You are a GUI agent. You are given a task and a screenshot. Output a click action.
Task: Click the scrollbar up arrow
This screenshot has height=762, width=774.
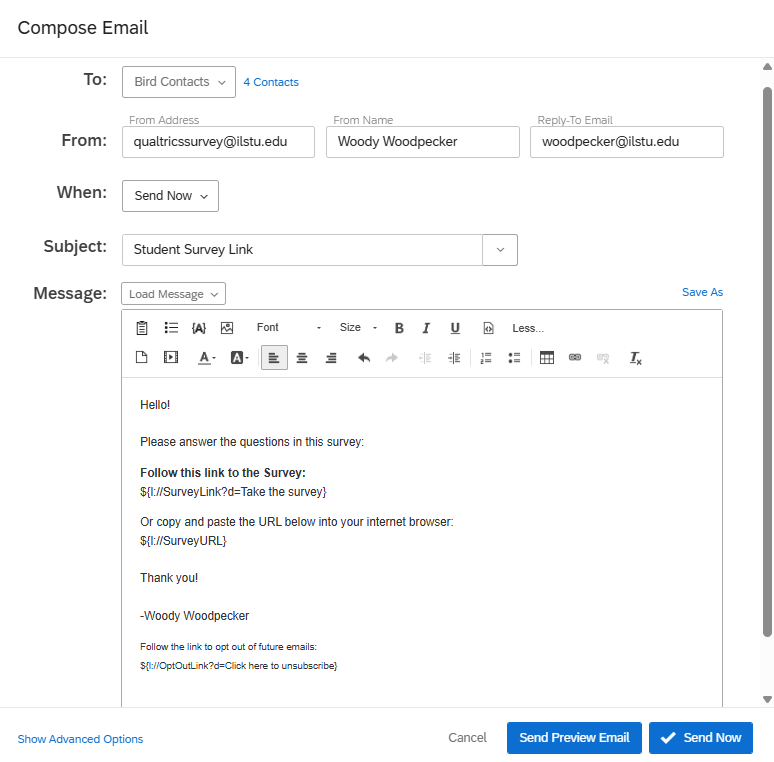coord(767,67)
